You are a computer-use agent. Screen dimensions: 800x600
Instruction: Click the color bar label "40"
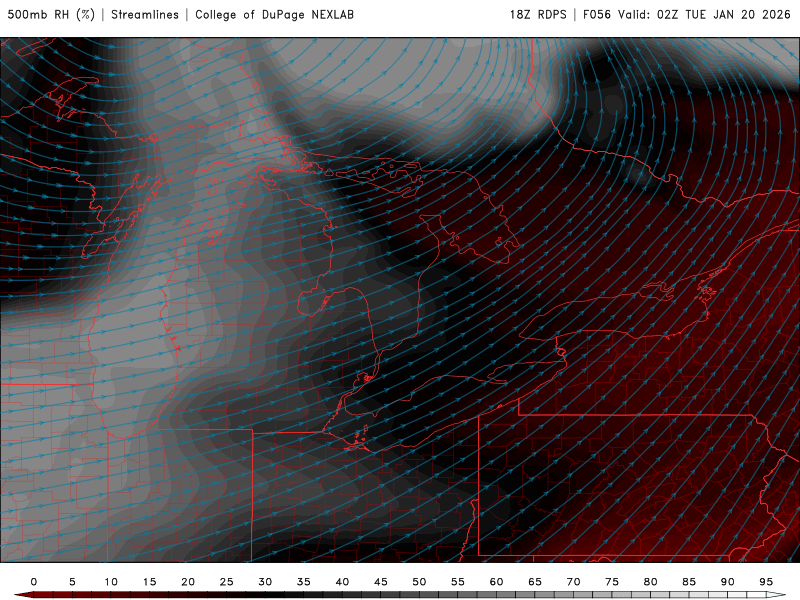pos(342,582)
